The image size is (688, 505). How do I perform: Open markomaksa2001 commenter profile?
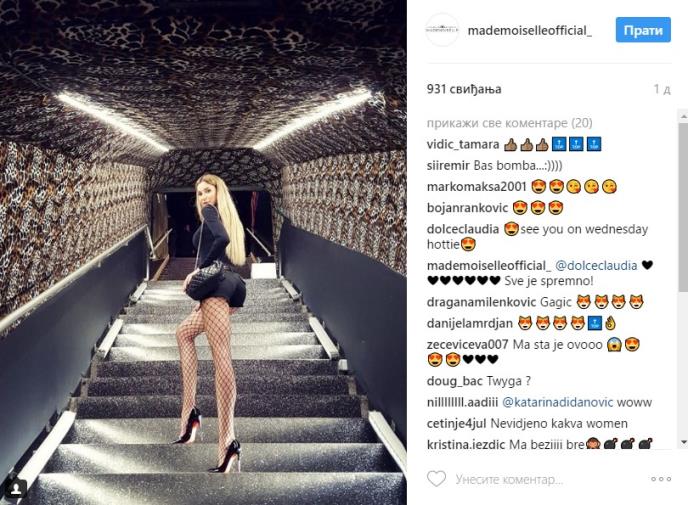pos(477,186)
